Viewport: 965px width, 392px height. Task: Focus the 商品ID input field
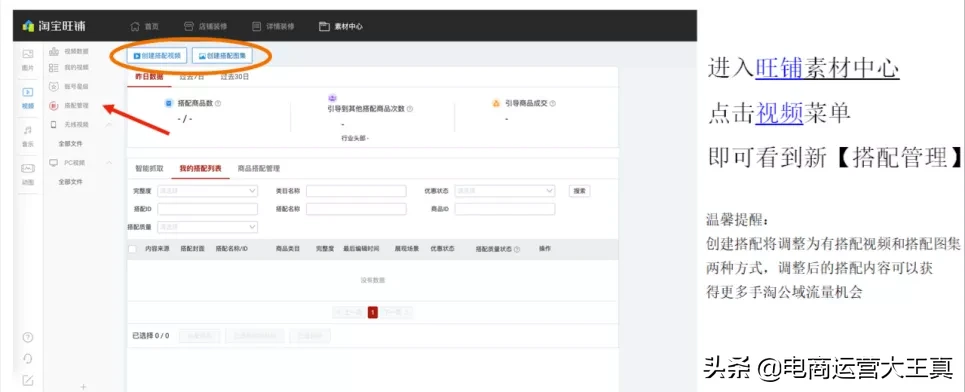pos(505,209)
